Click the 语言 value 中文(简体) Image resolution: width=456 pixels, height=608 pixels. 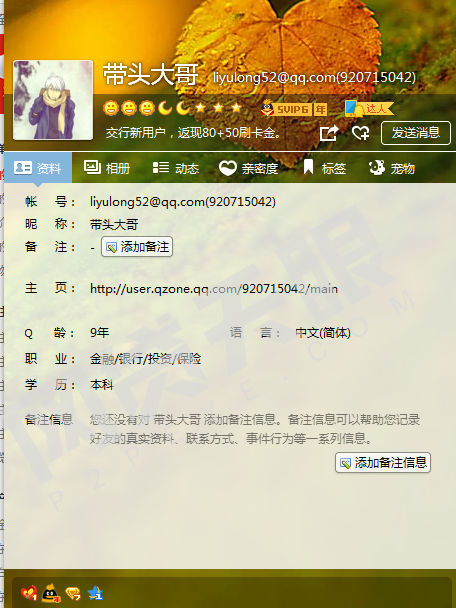click(323, 333)
